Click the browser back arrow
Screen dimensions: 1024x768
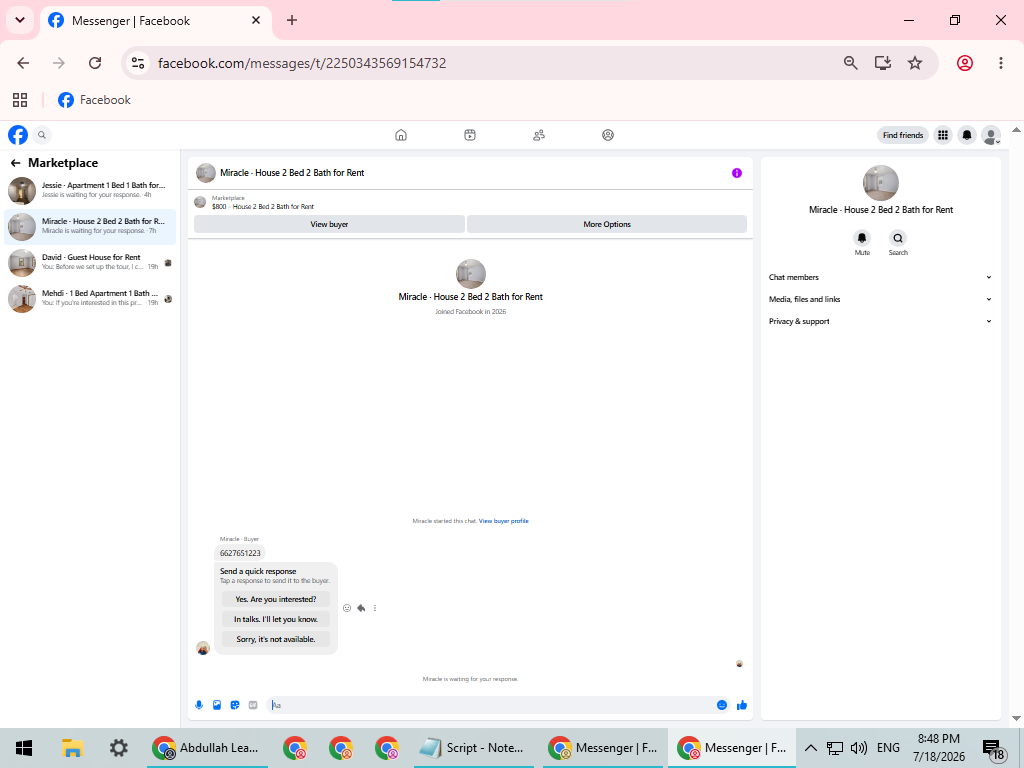click(x=24, y=63)
